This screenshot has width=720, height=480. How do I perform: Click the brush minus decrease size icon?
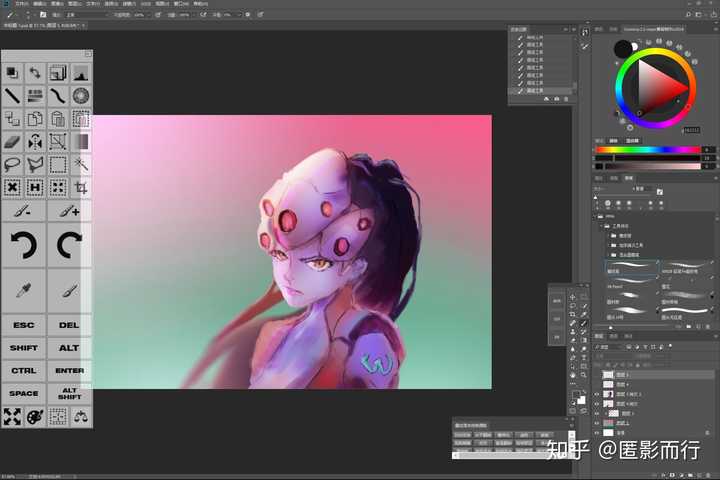(23, 211)
